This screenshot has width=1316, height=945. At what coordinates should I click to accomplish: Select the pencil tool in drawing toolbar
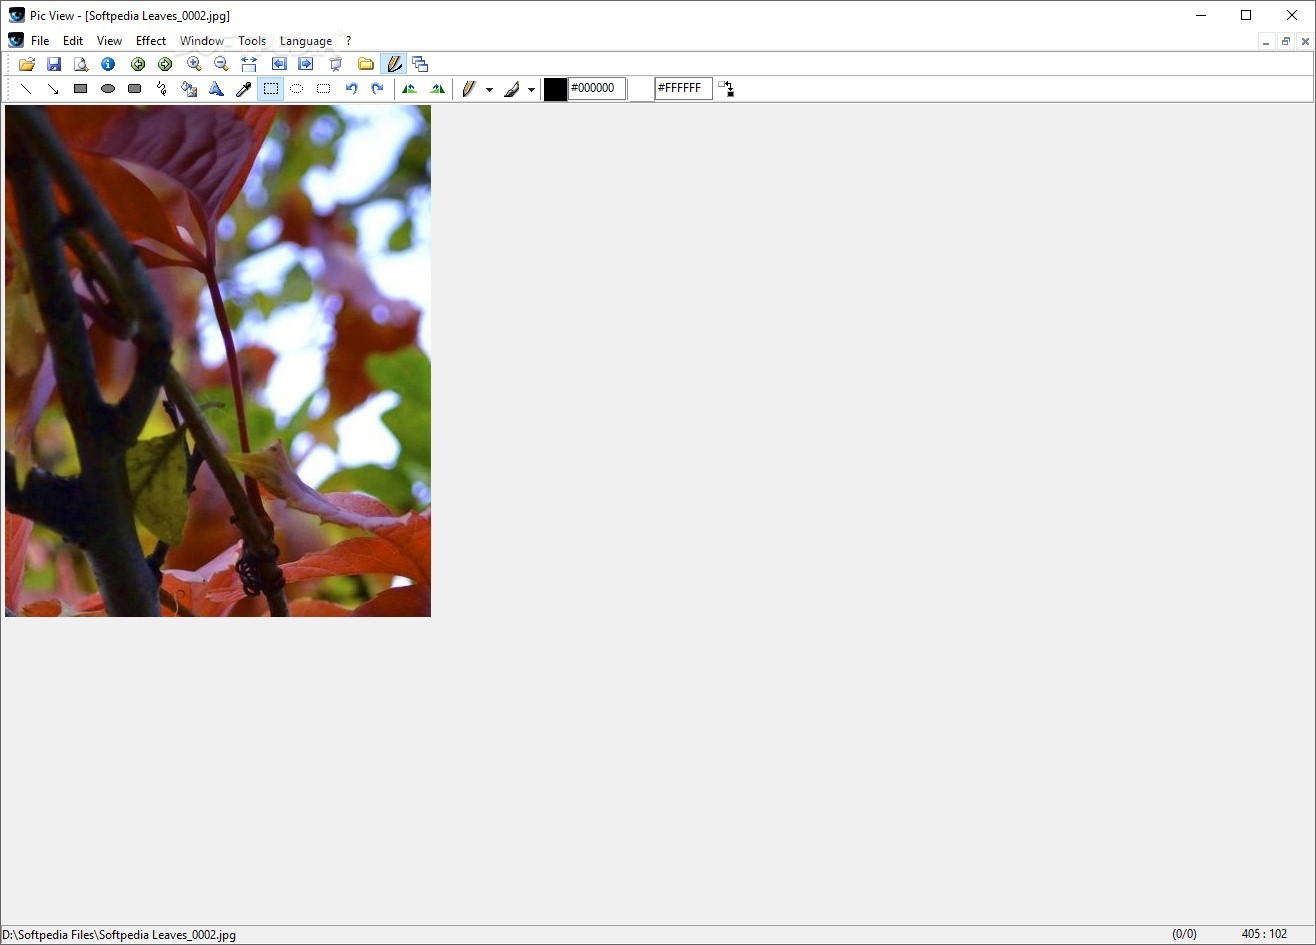pyautogui.click(x=468, y=89)
